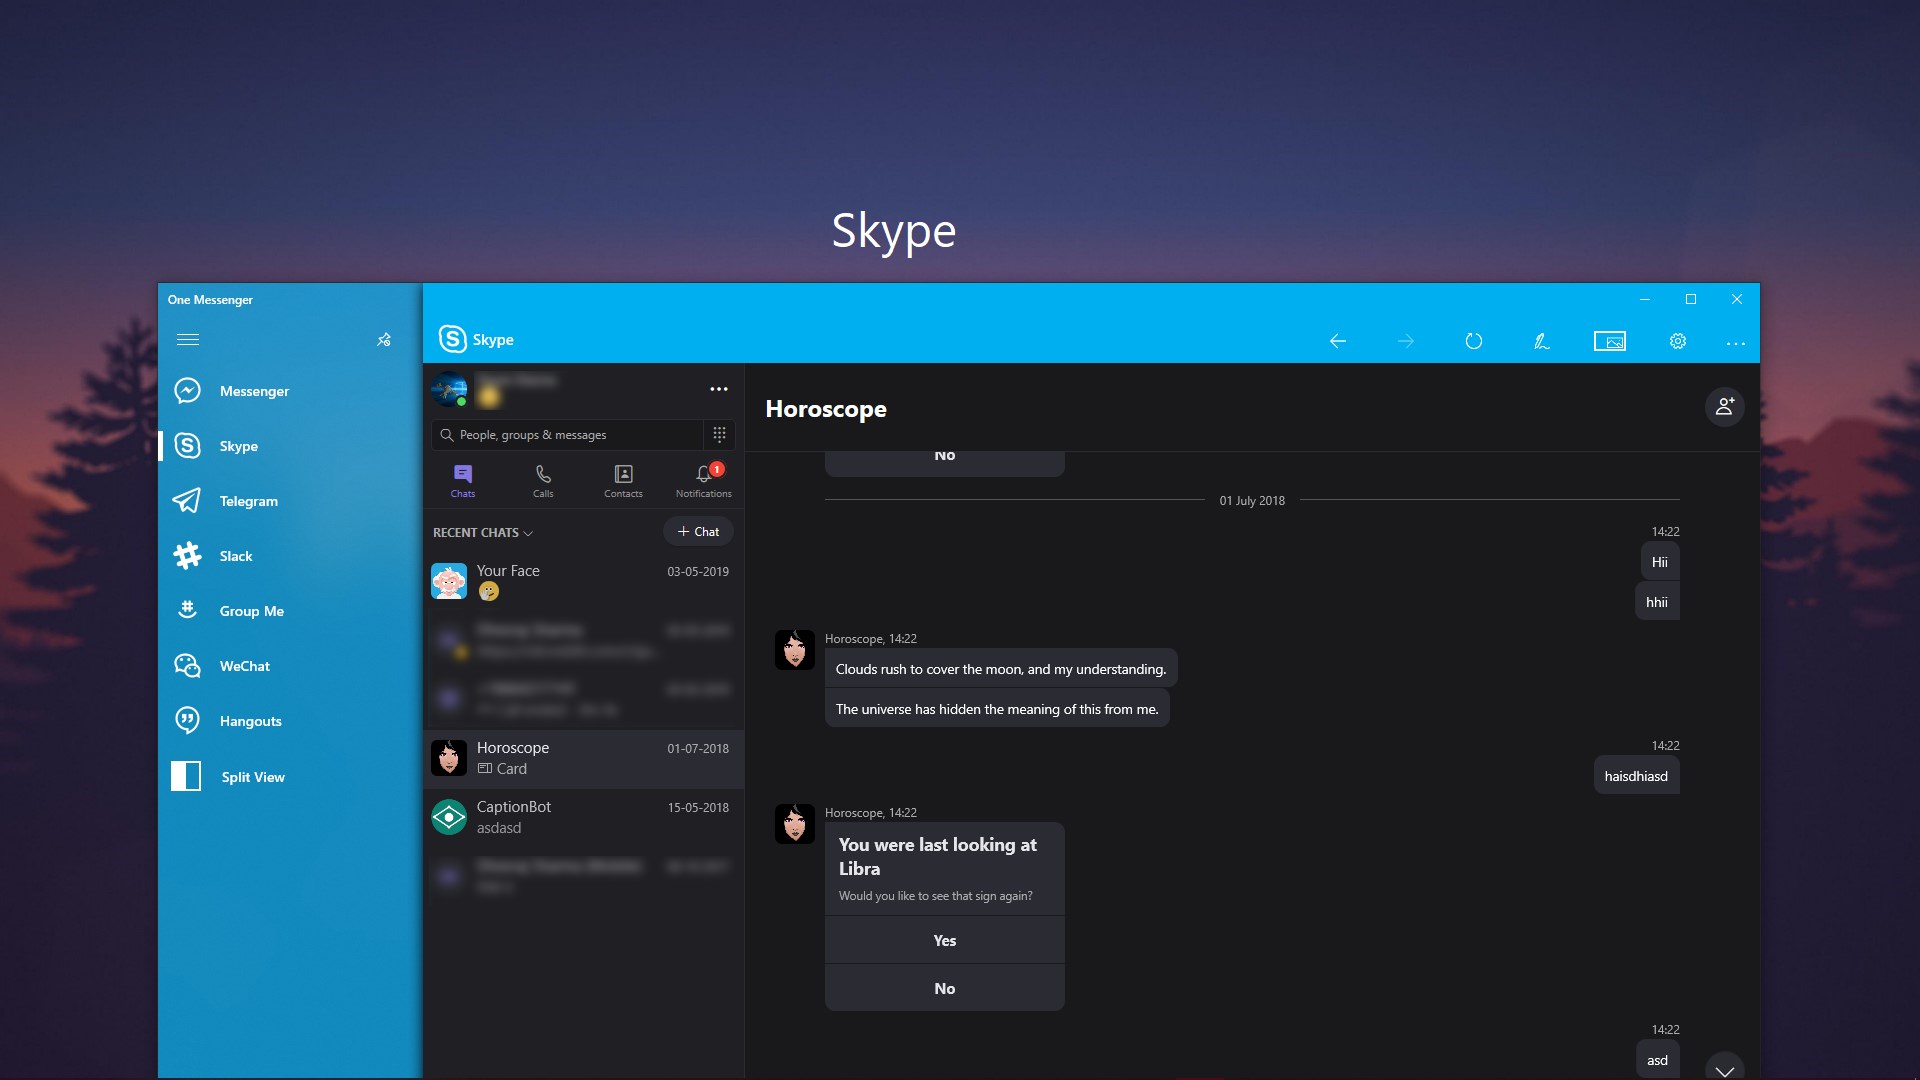Open the toolbar overflow ellipsis menu
Screen dimensions: 1920x1080
(x=1736, y=341)
